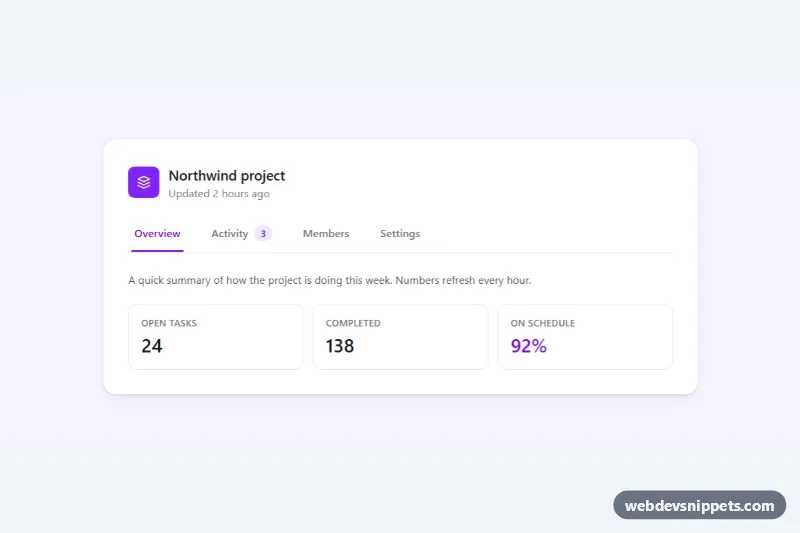Image resolution: width=800 pixels, height=533 pixels.
Task: Click the 92% On Schedule value
Action: (x=529, y=346)
